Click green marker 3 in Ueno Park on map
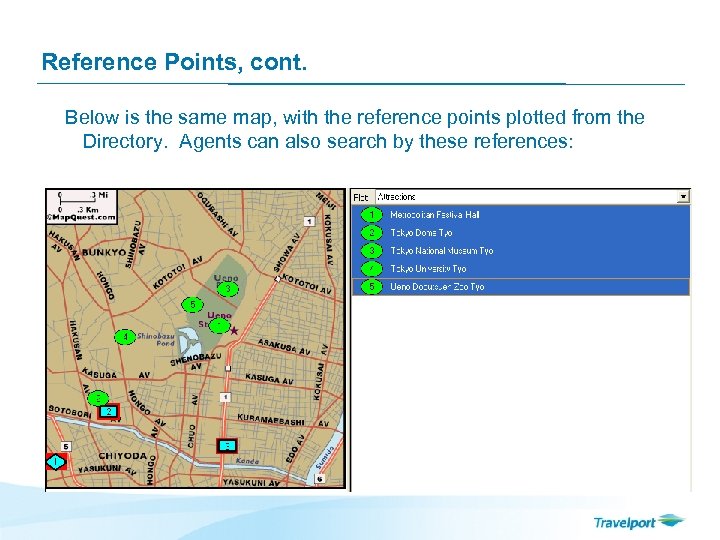 [x=228, y=289]
